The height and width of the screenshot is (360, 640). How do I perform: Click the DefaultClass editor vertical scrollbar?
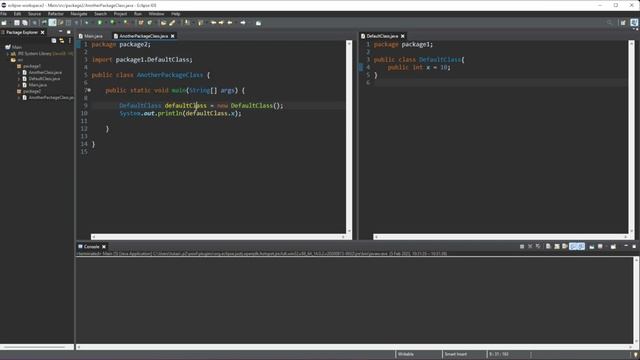[631, 137]
